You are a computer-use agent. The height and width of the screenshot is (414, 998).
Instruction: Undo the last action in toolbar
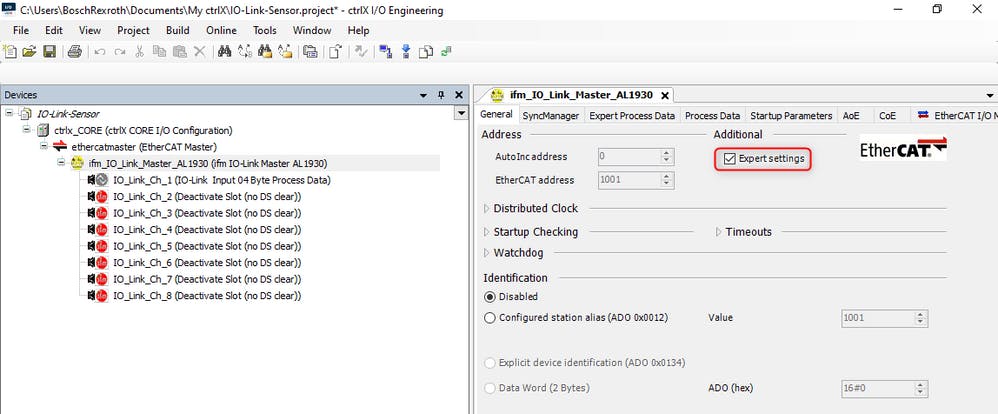(100, 52)
